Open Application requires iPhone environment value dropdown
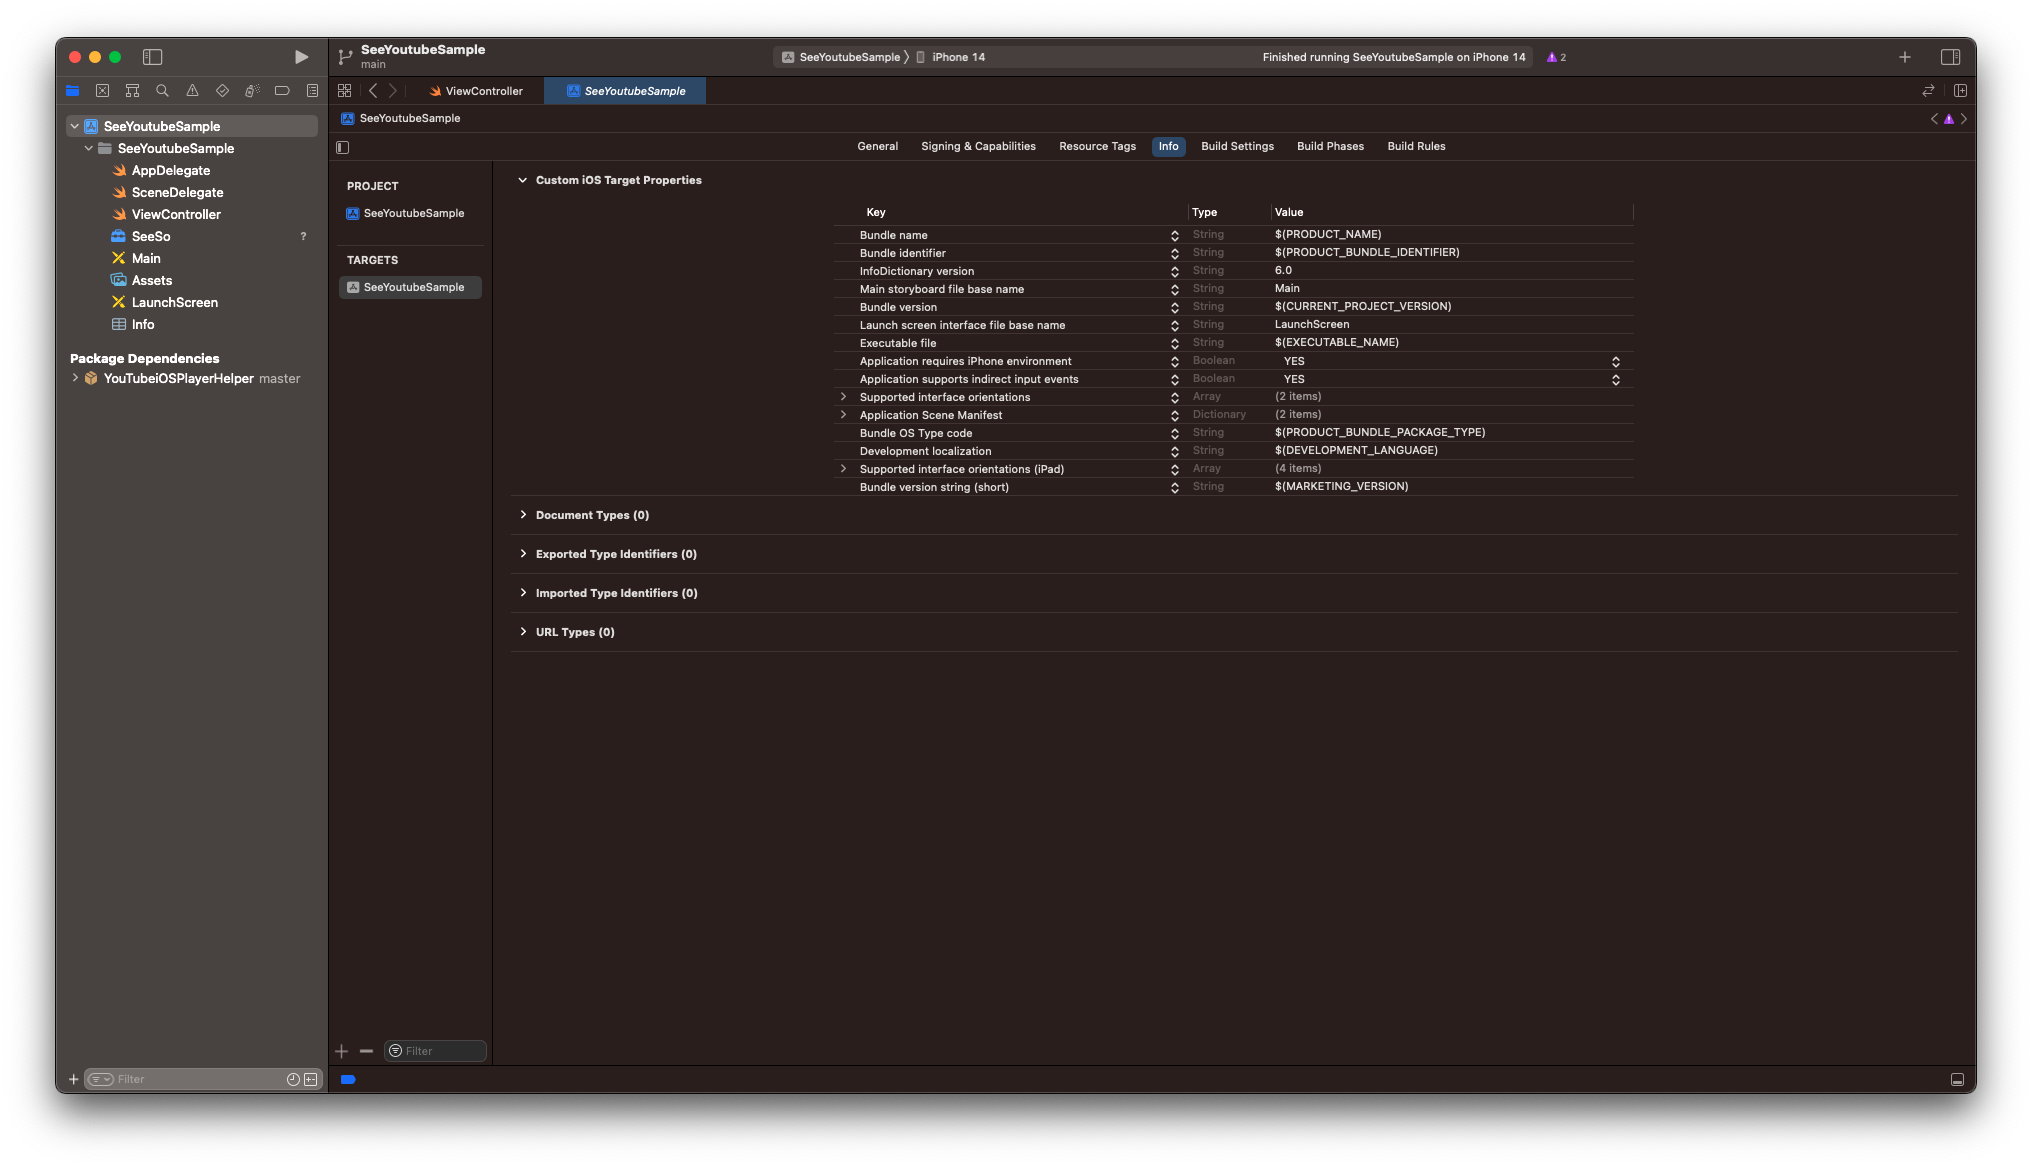 tap(1615, 361)
